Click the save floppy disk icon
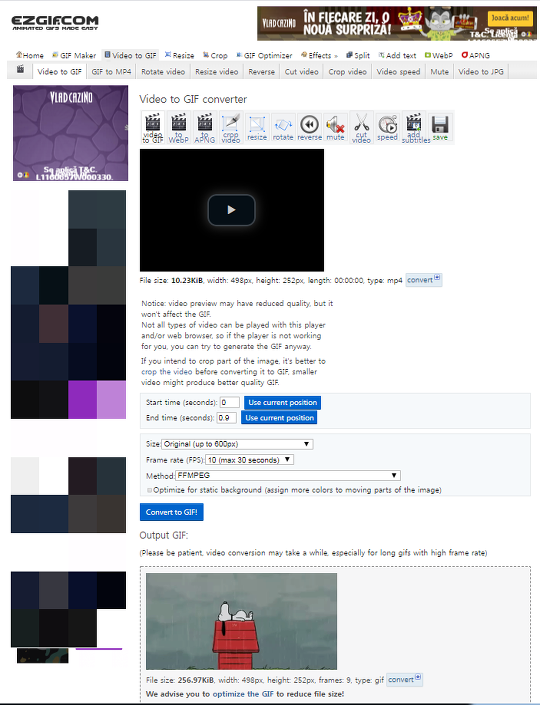Viewport: 540px width, 705px height. click(440, 127)
